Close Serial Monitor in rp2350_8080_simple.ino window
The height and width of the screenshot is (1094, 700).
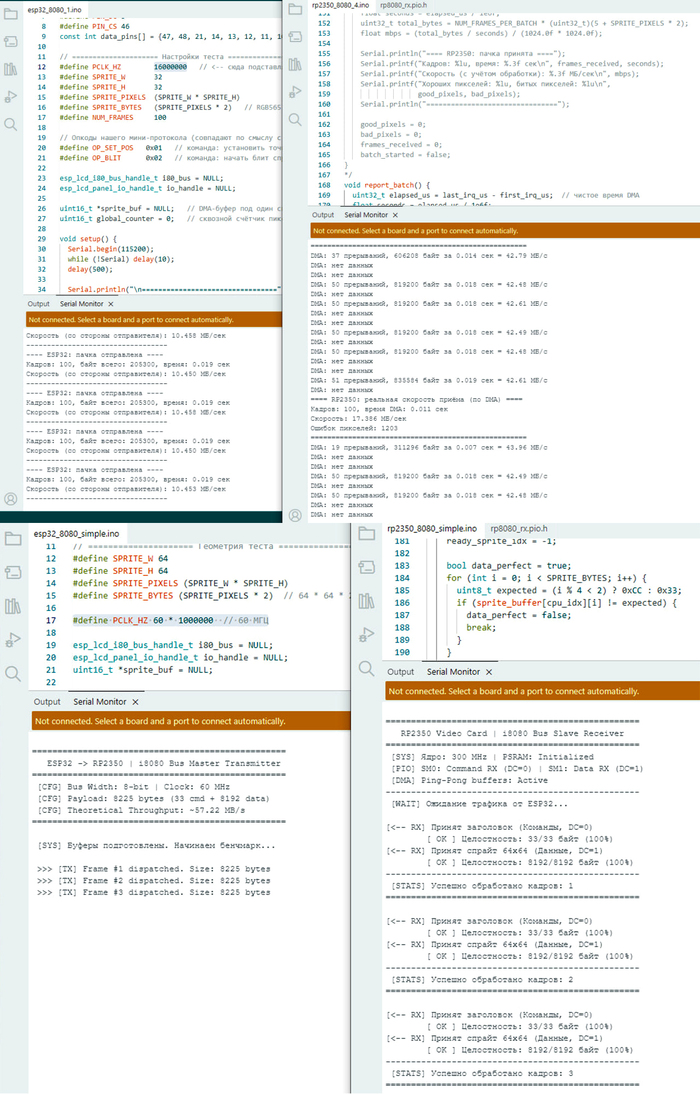point(489,672)
